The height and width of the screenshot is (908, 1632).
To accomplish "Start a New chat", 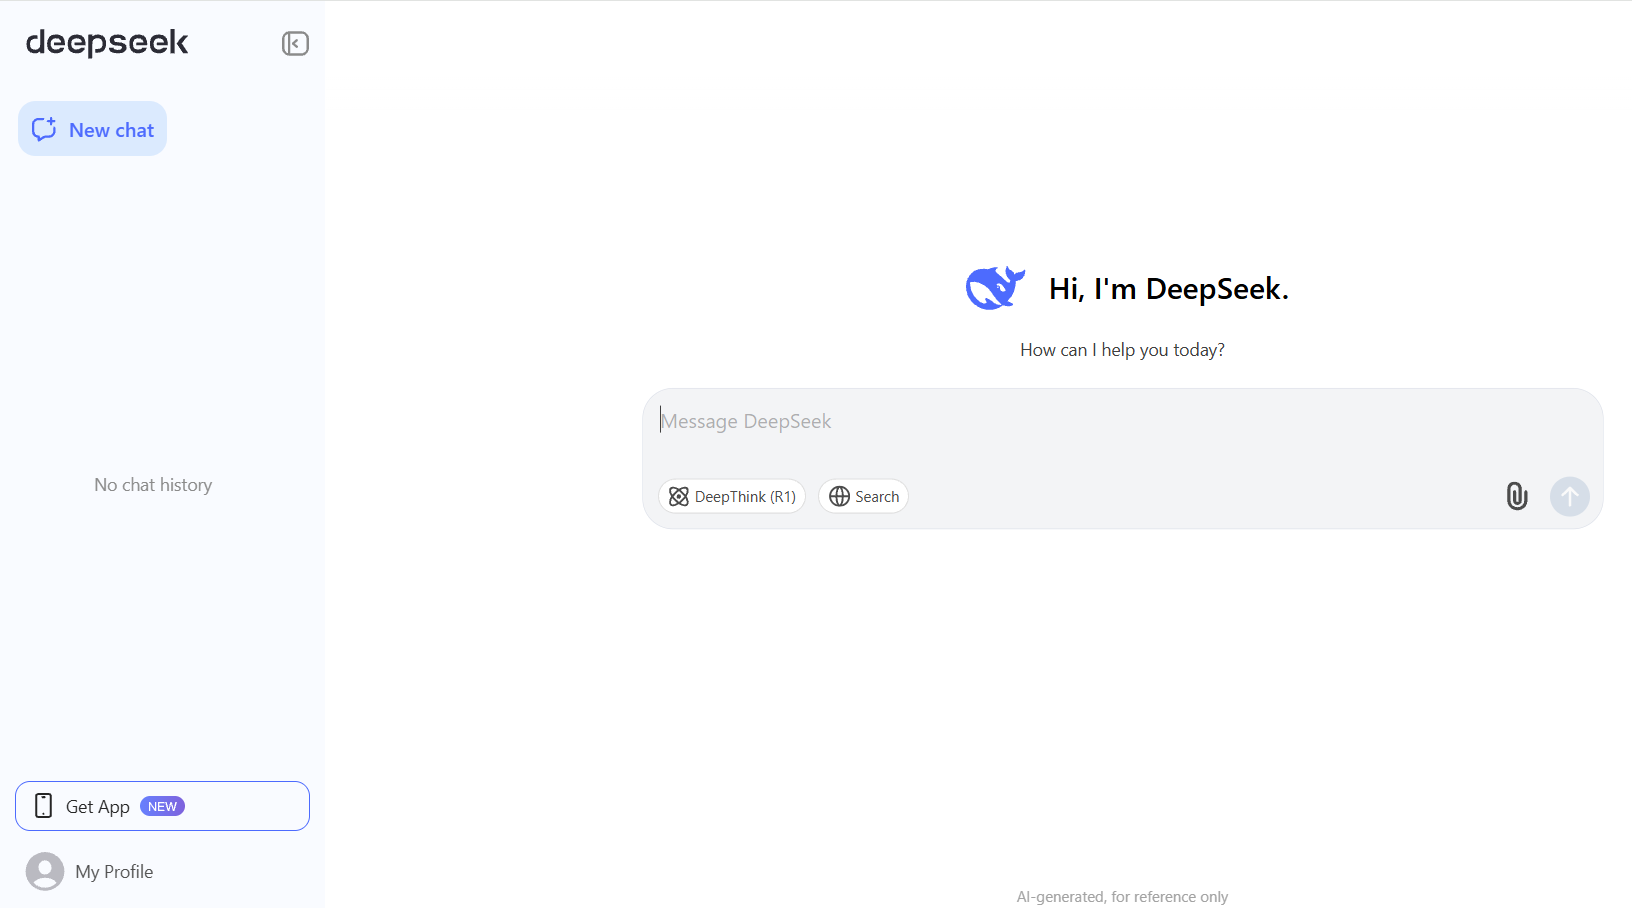I will pyautogui.click(x=92, y=129).
